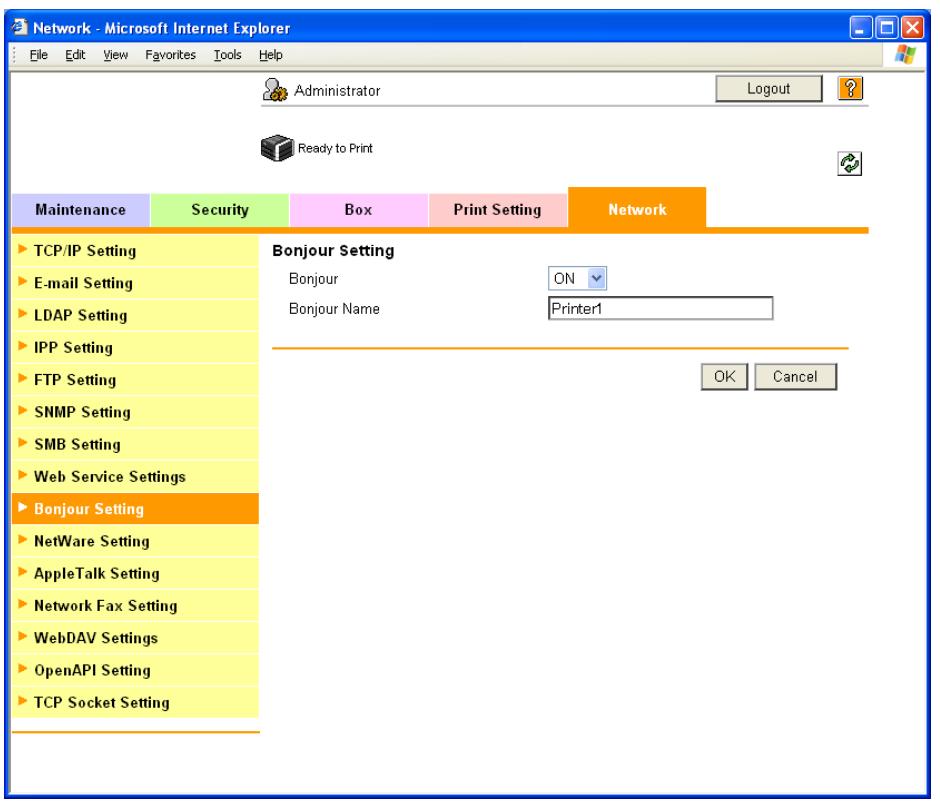Switch to the Print Setting tab
This screenshot has height=803, width=940.
point(497,210)
